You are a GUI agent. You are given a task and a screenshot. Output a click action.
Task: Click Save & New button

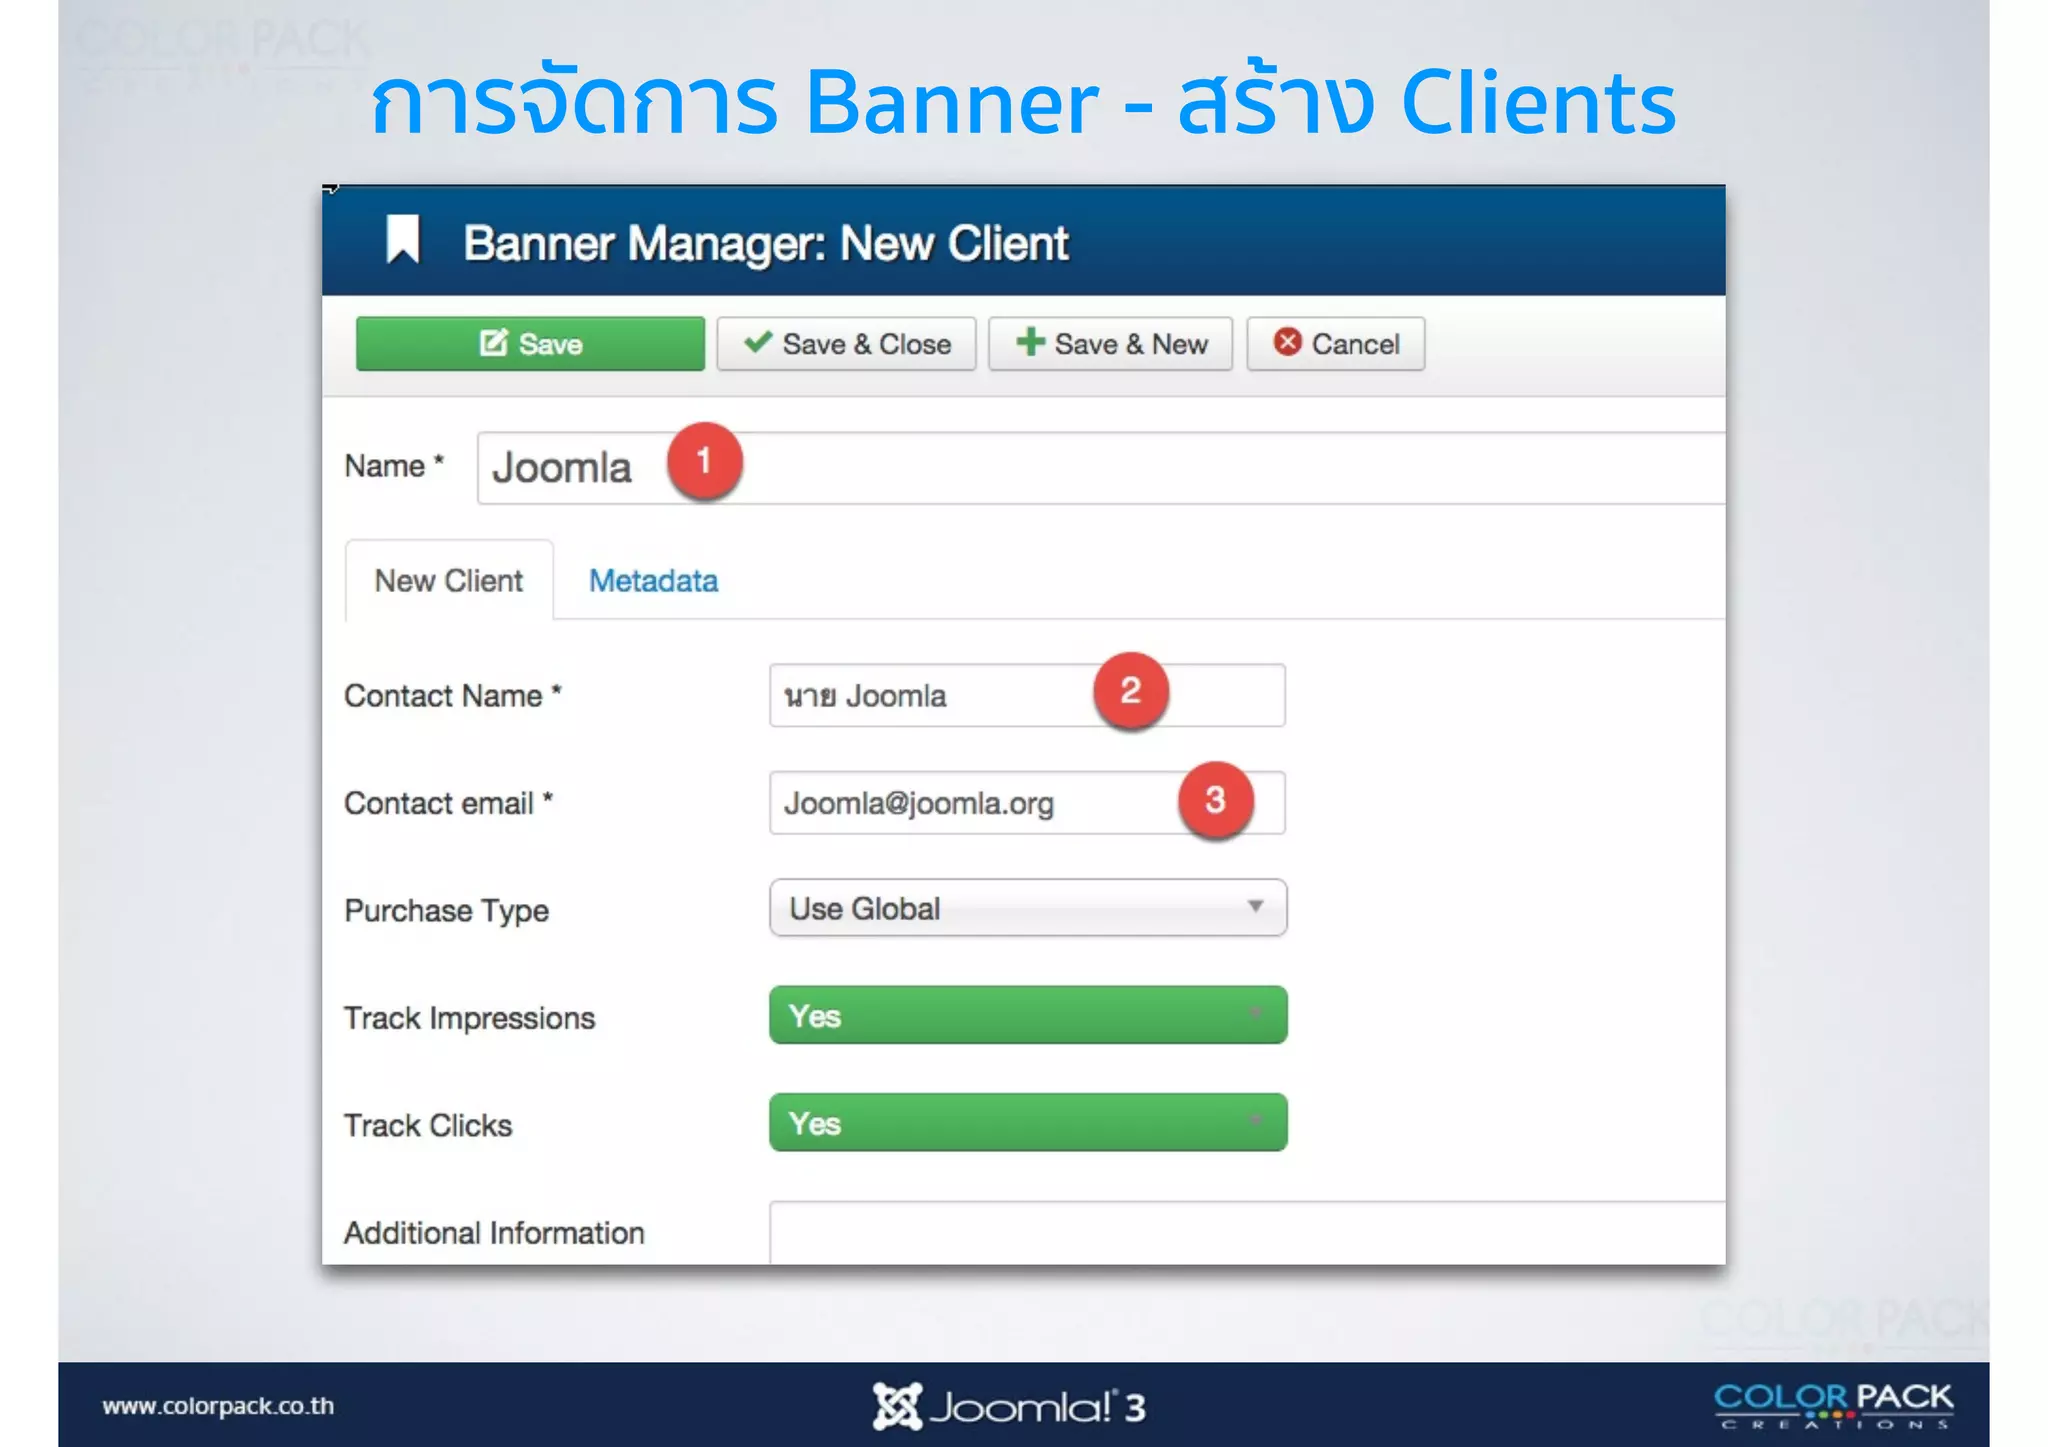pos(1110,344)
